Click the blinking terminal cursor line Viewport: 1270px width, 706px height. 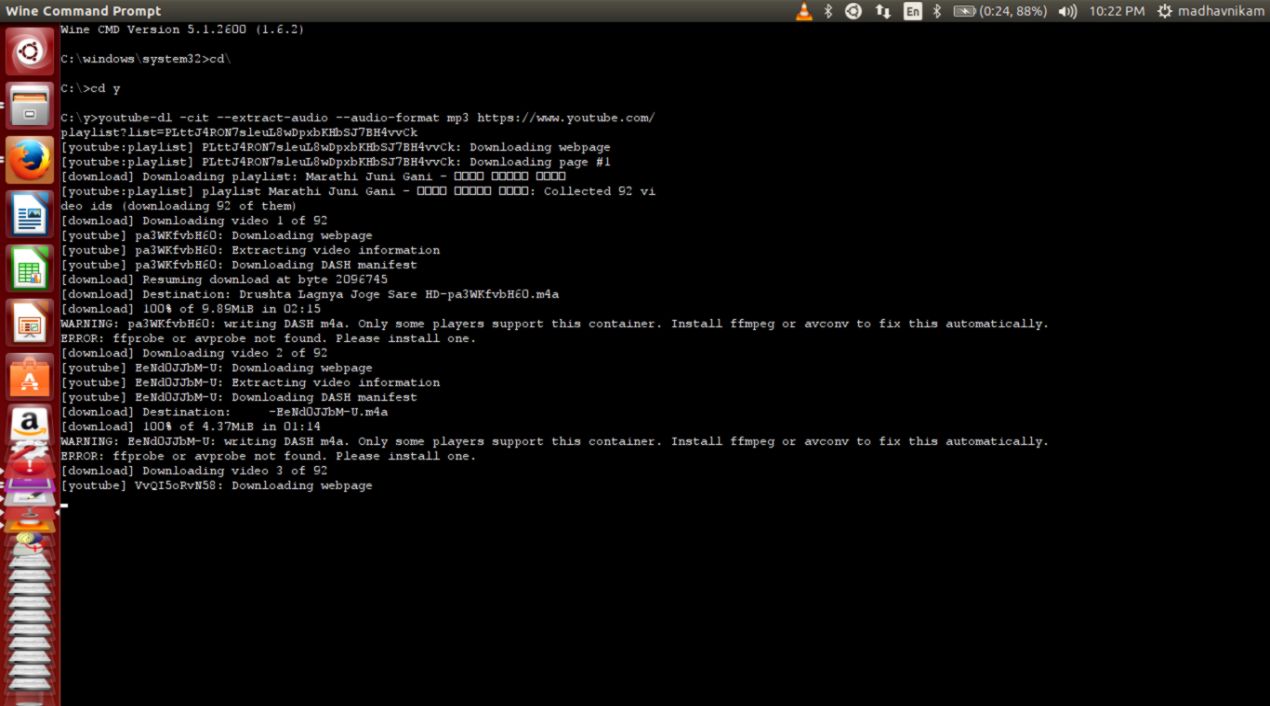click(x=62, y=506)
